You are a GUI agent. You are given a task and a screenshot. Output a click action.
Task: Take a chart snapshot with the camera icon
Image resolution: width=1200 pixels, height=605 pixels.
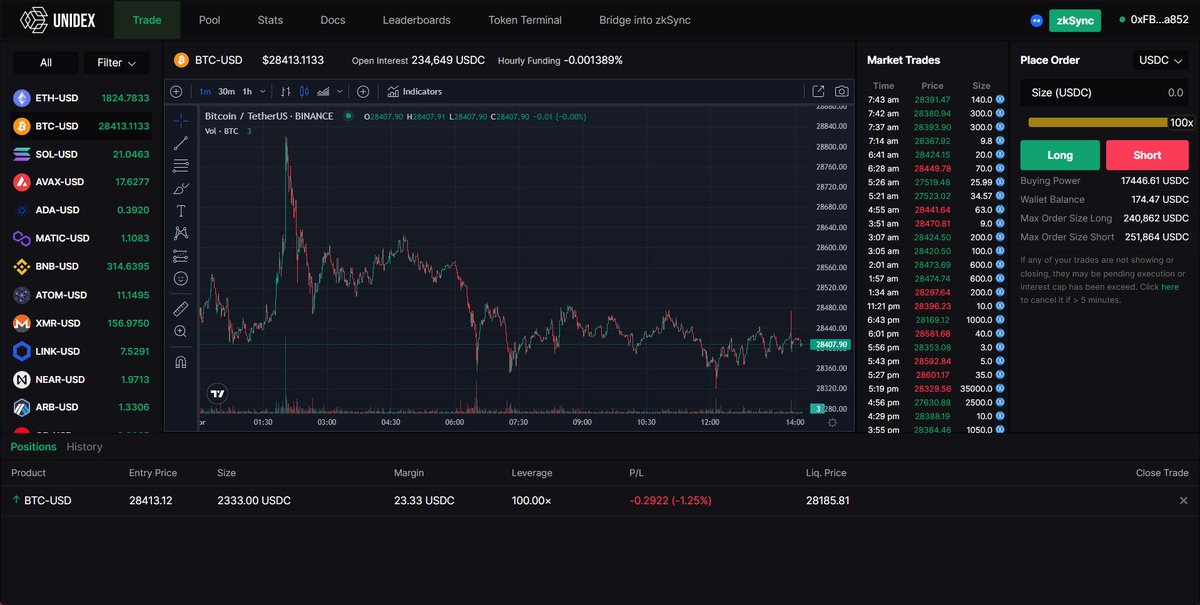[x=841, y=91]
